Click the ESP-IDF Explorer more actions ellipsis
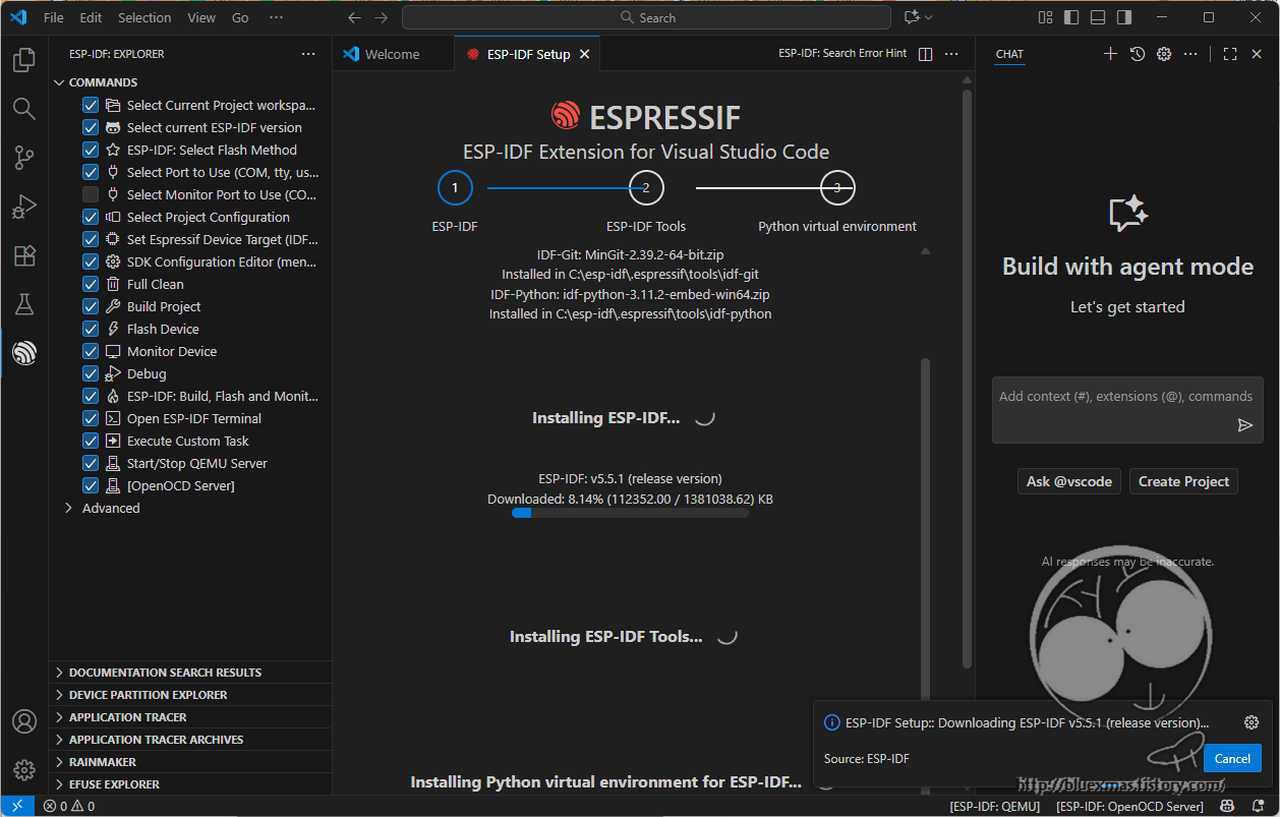 308,54
